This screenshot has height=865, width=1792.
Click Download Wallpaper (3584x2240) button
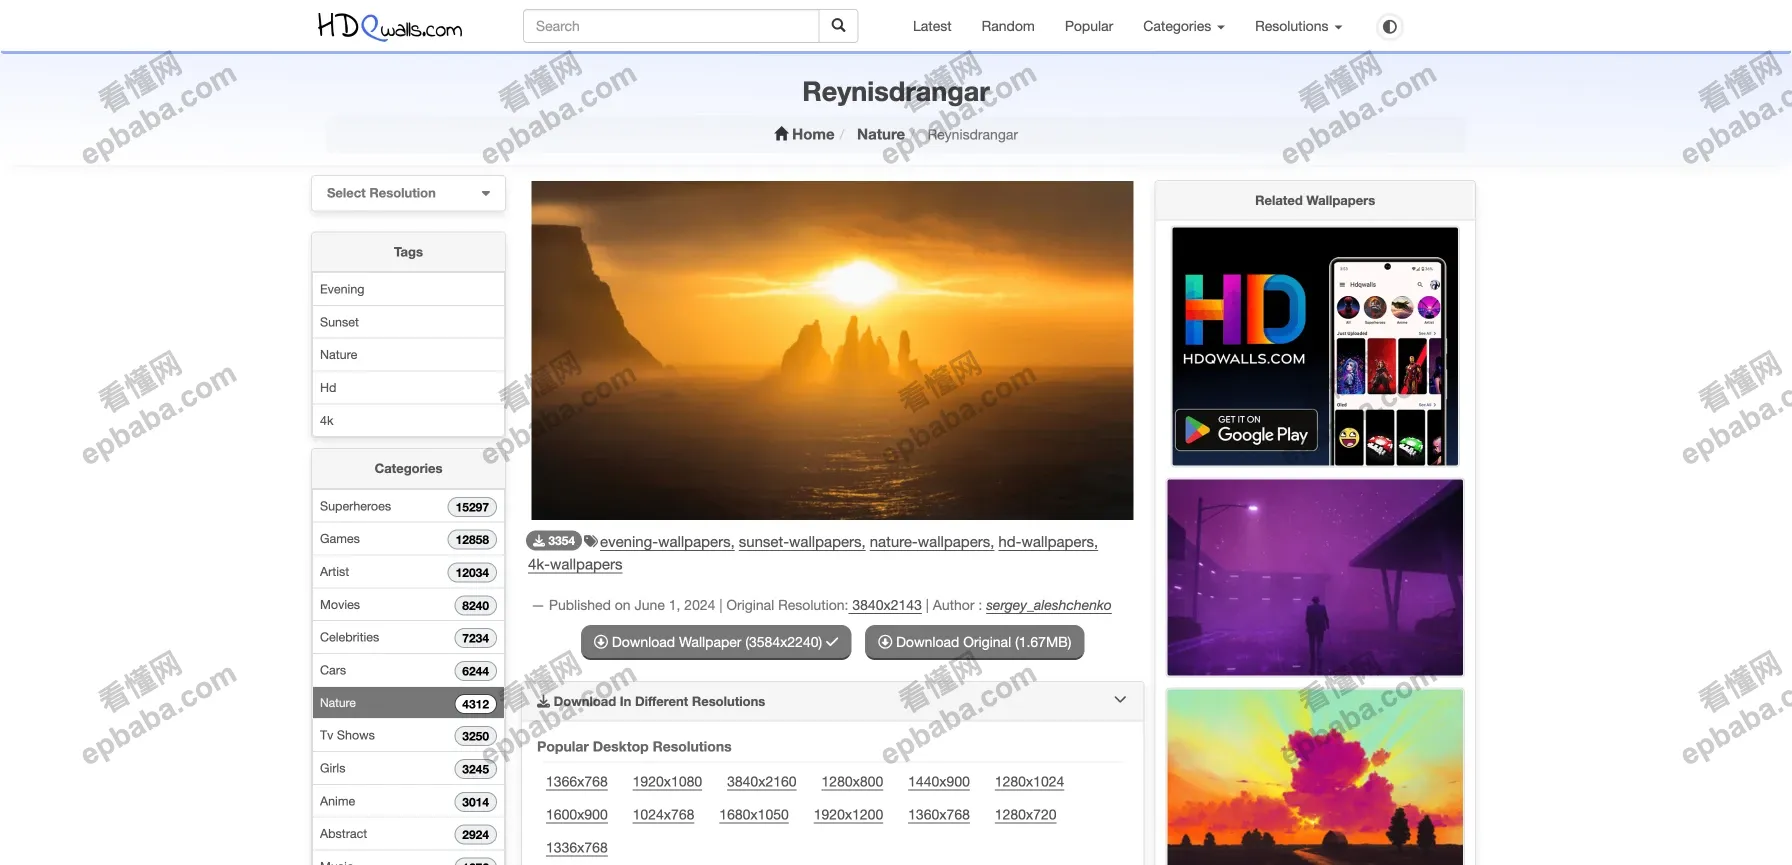point(715,642)
